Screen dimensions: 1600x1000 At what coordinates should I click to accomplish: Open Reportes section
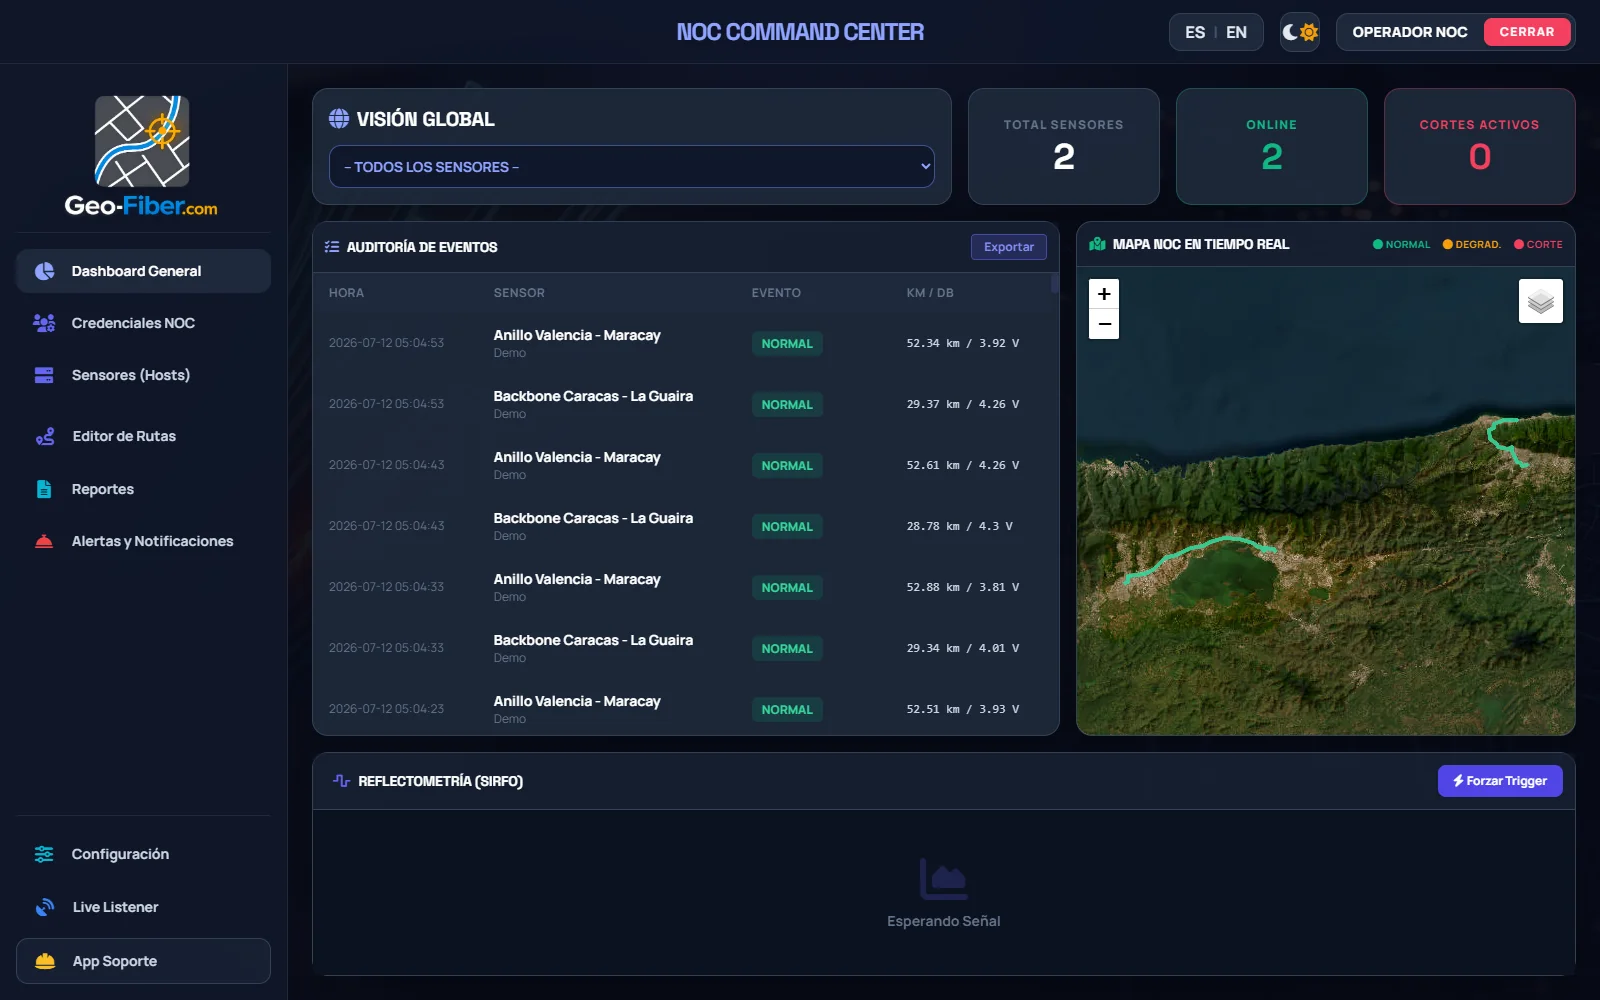coord(143,489)
